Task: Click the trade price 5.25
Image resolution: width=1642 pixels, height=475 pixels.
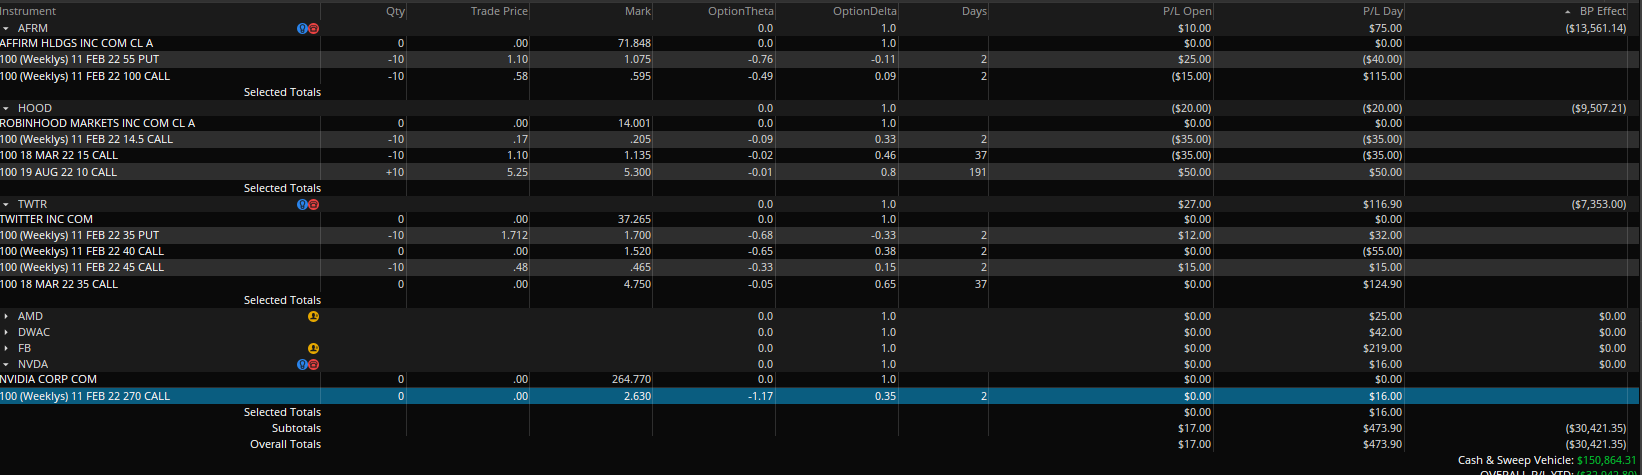Action: 517,172
